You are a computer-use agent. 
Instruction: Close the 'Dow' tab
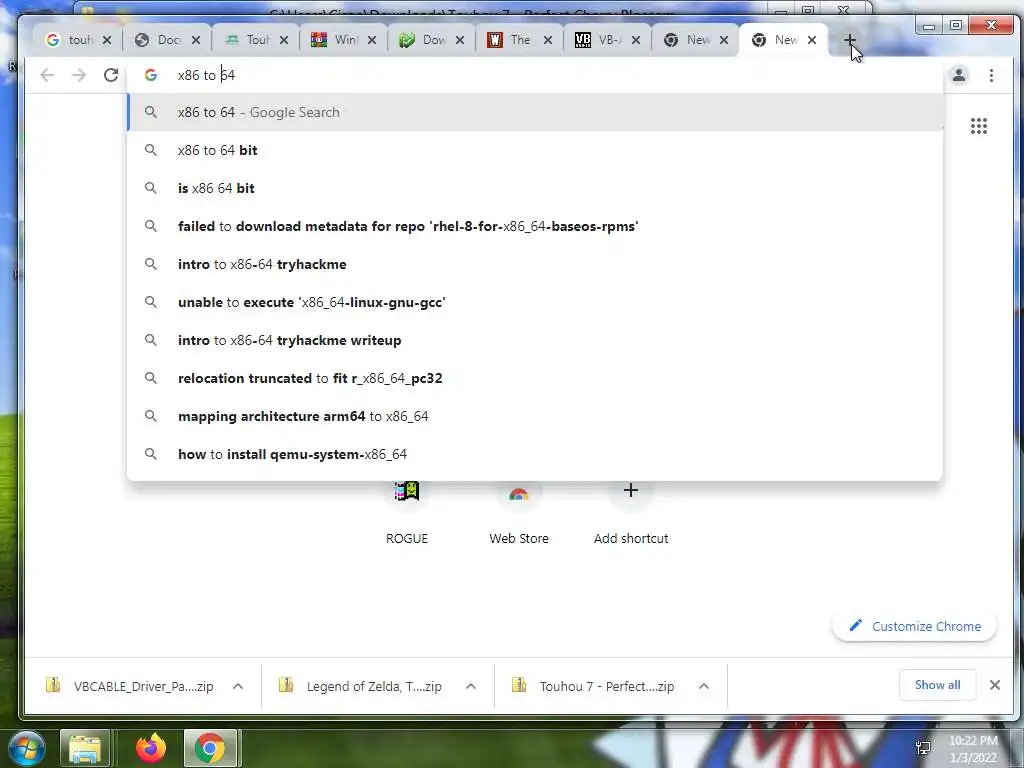pos(460,40)
